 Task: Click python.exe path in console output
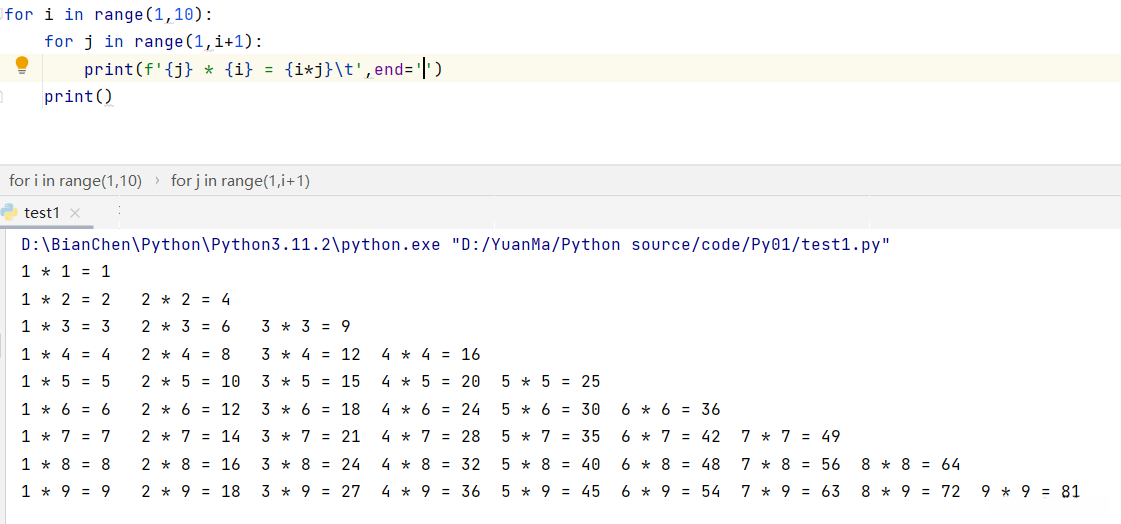tap(230, 245)
